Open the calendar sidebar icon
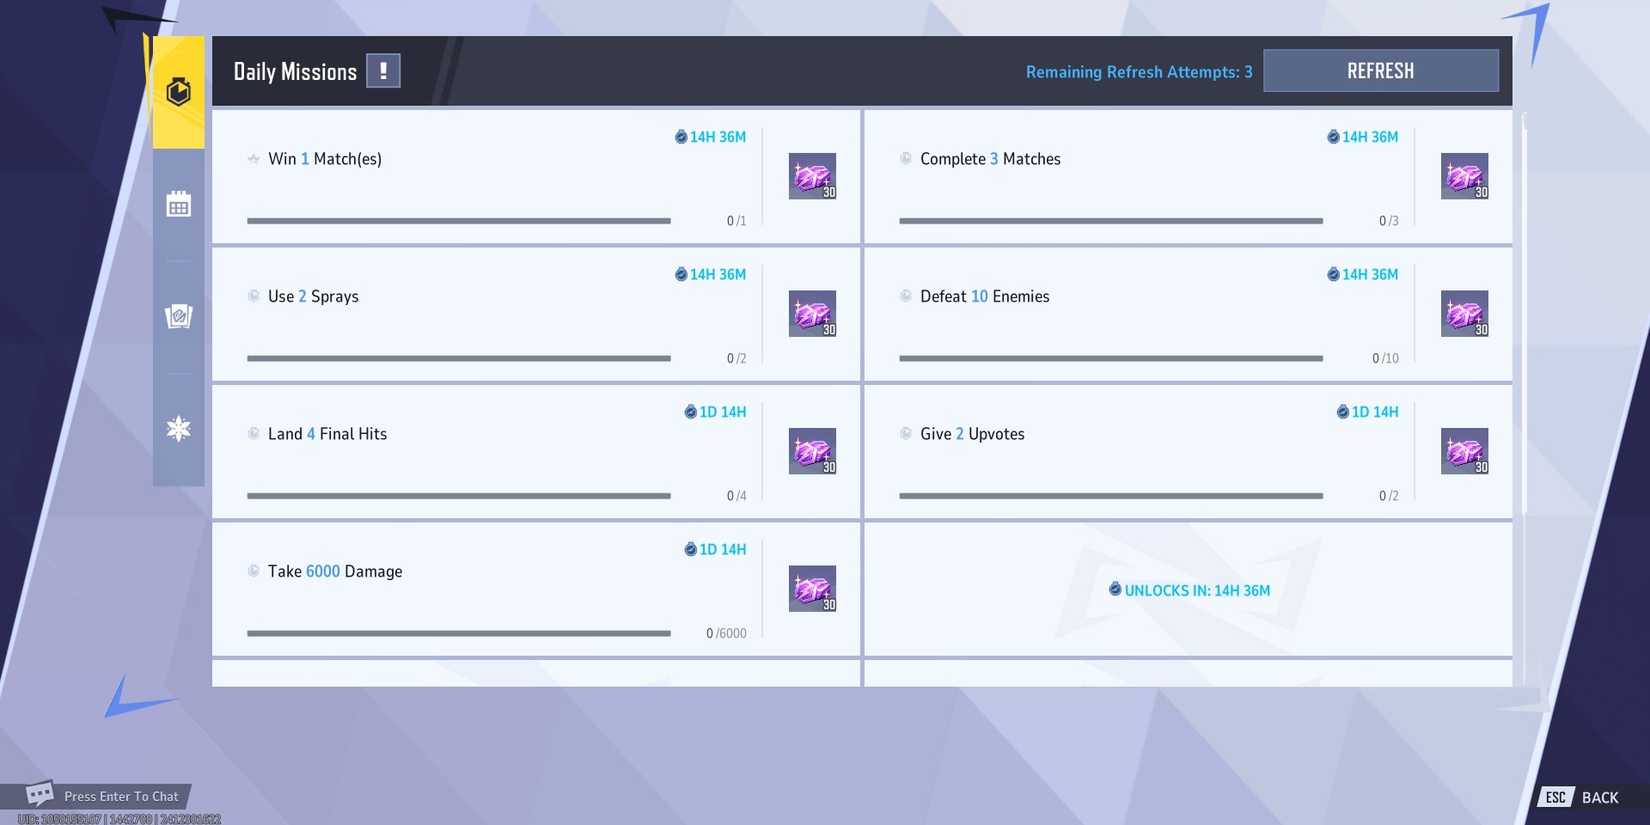Image resolution: width=1650 pixels, height=825 pixels. 178,204
